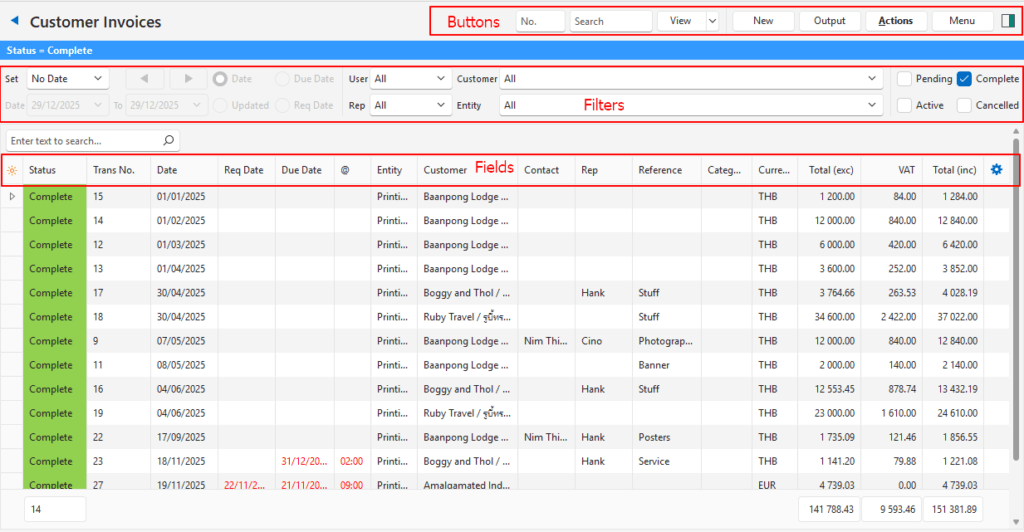Screen dimensions: 1024x532
Task: Open the Menu button
Action: (x=962, y=21)
